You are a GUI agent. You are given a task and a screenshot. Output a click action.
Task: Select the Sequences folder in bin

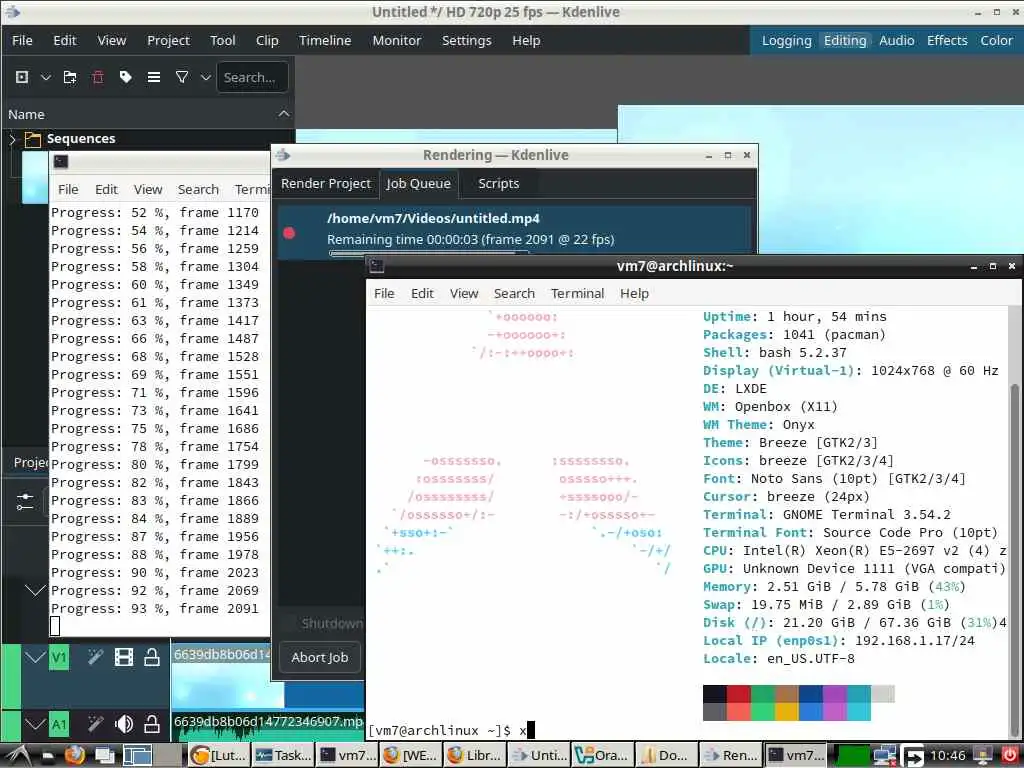coord(81,138)
